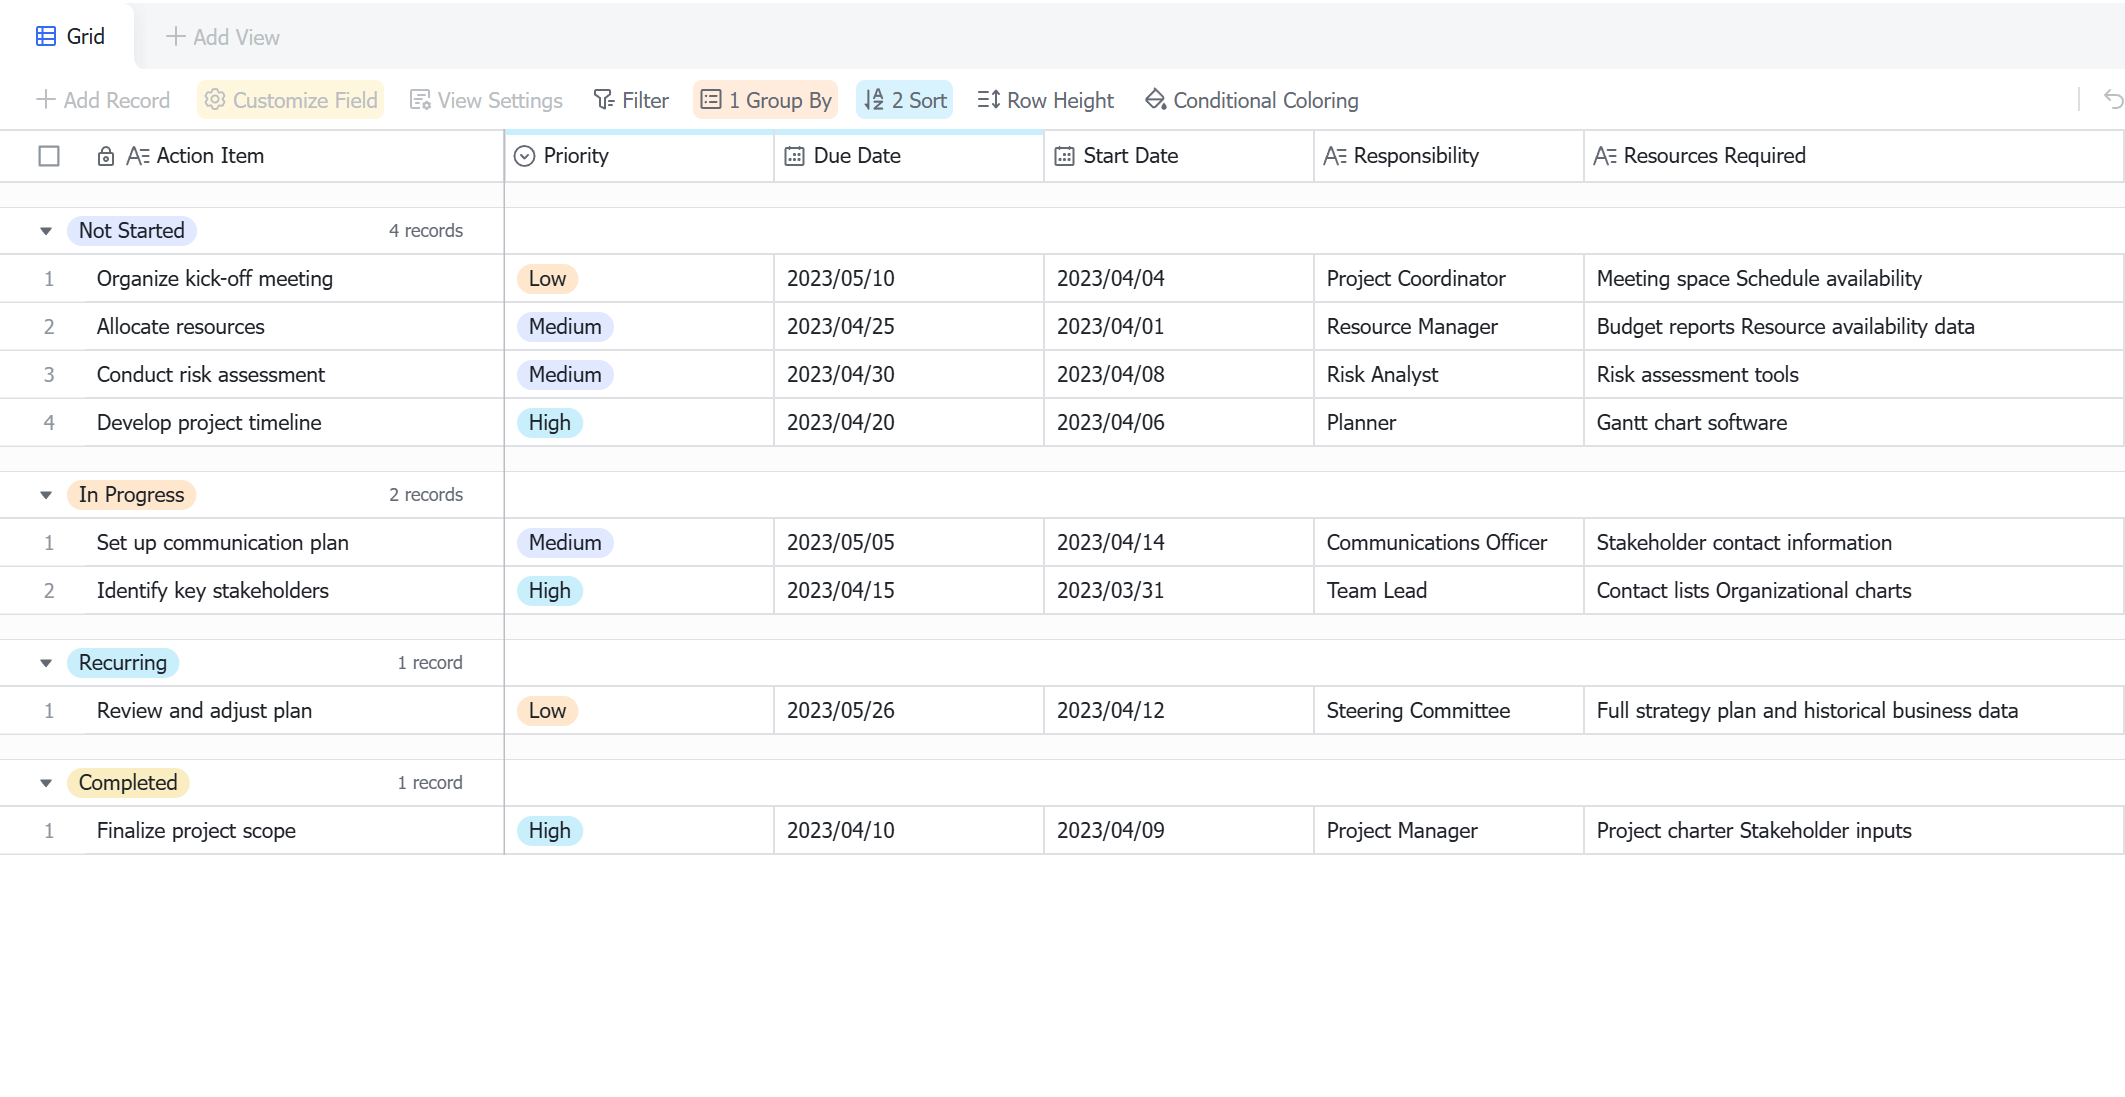Switch to the Grid view tab
The height and width of the screenshot is (1097, 2125).
[x=70, y=37]
